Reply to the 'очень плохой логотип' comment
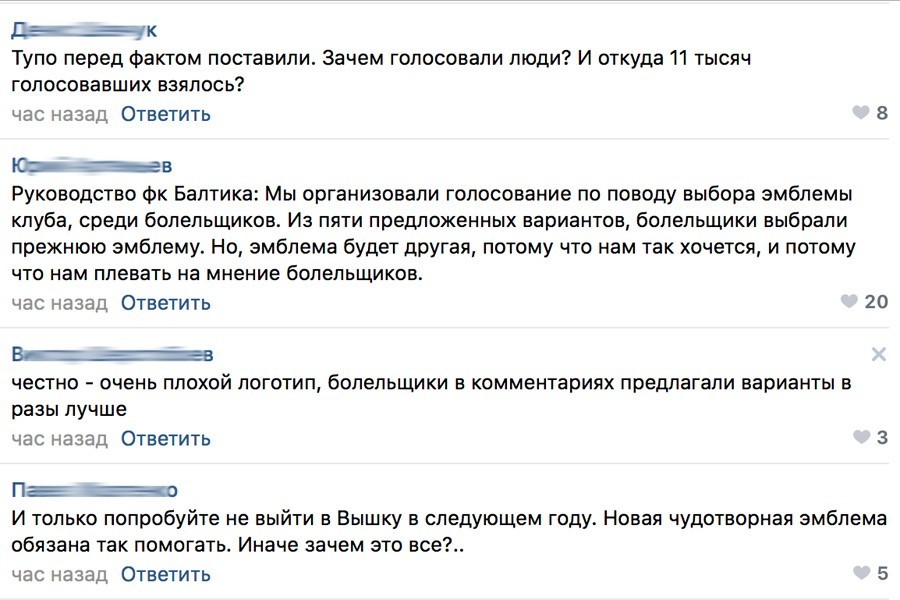Viewport: 900px width, 600px height. click(166, 438)
